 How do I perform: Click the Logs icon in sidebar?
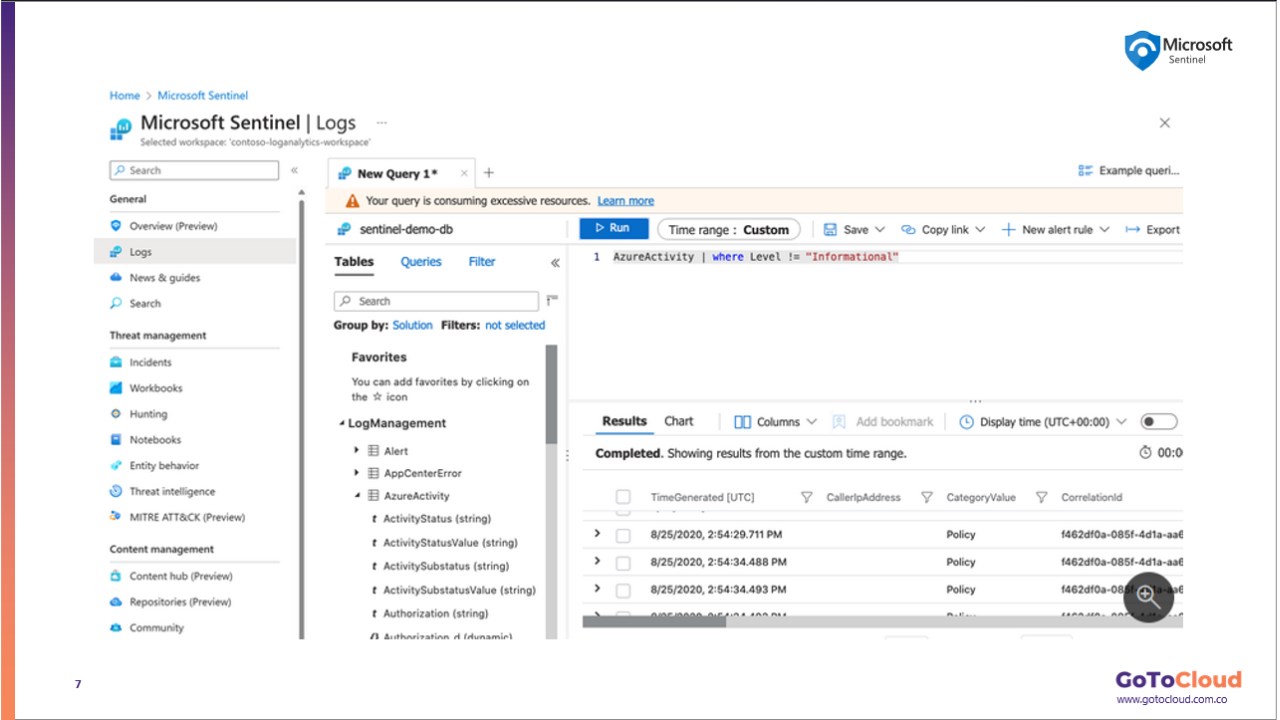116,252
